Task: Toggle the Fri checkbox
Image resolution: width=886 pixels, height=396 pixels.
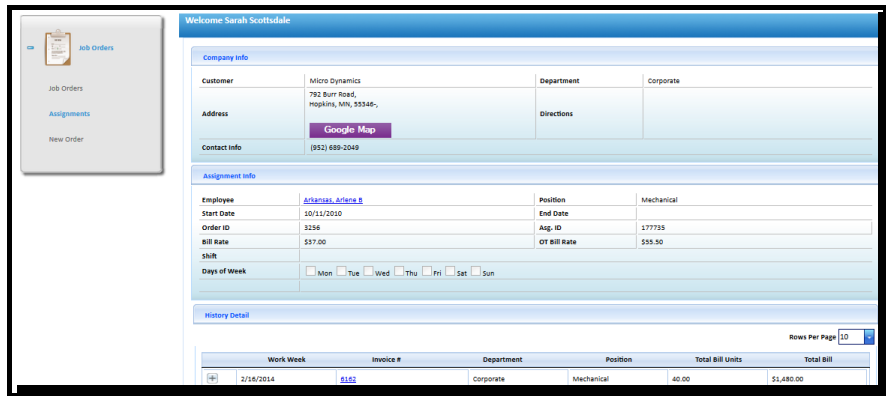Action: click(x=427, y=271)
